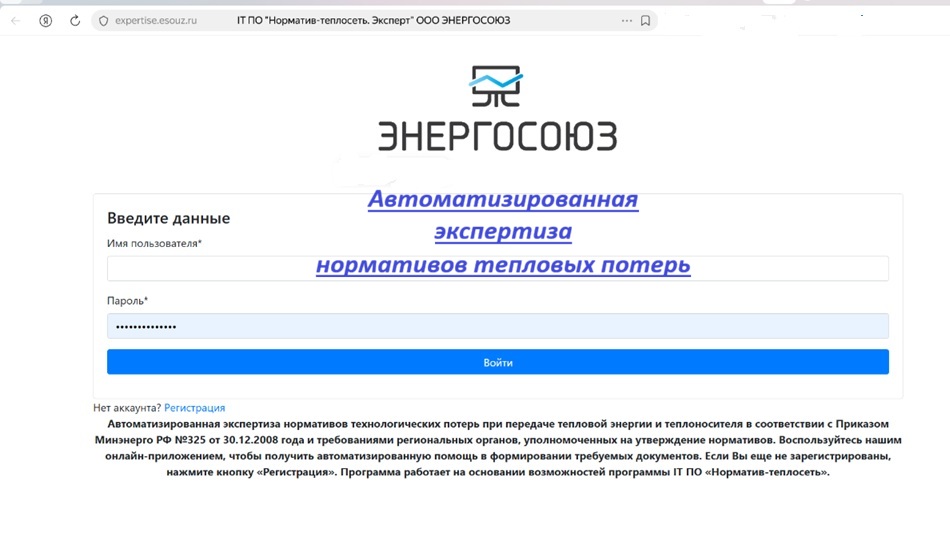Click the page title in address bar
Image resolution: width=950 pixels, height=547 pixels.
coord(373,21)
